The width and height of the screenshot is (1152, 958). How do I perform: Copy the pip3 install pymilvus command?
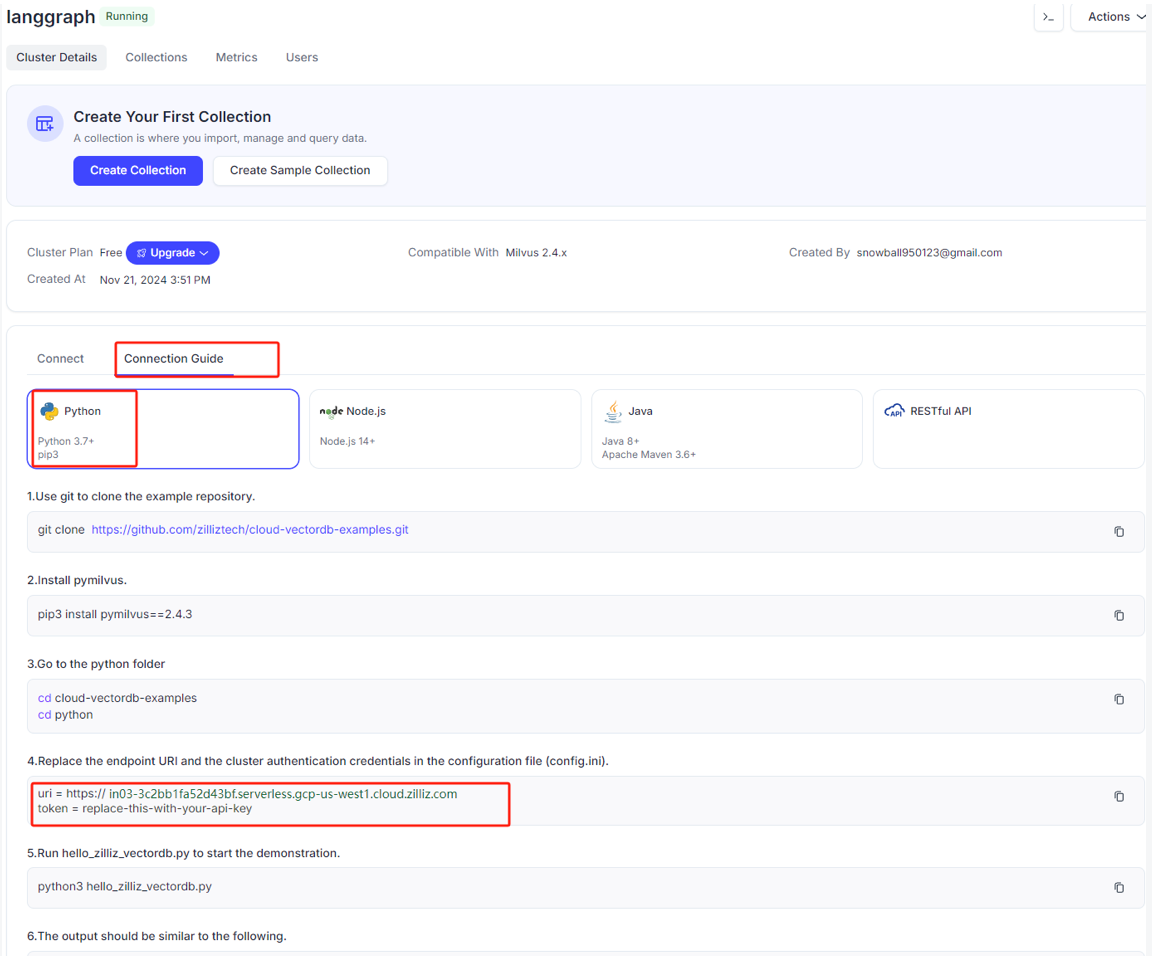point(1119,616)
